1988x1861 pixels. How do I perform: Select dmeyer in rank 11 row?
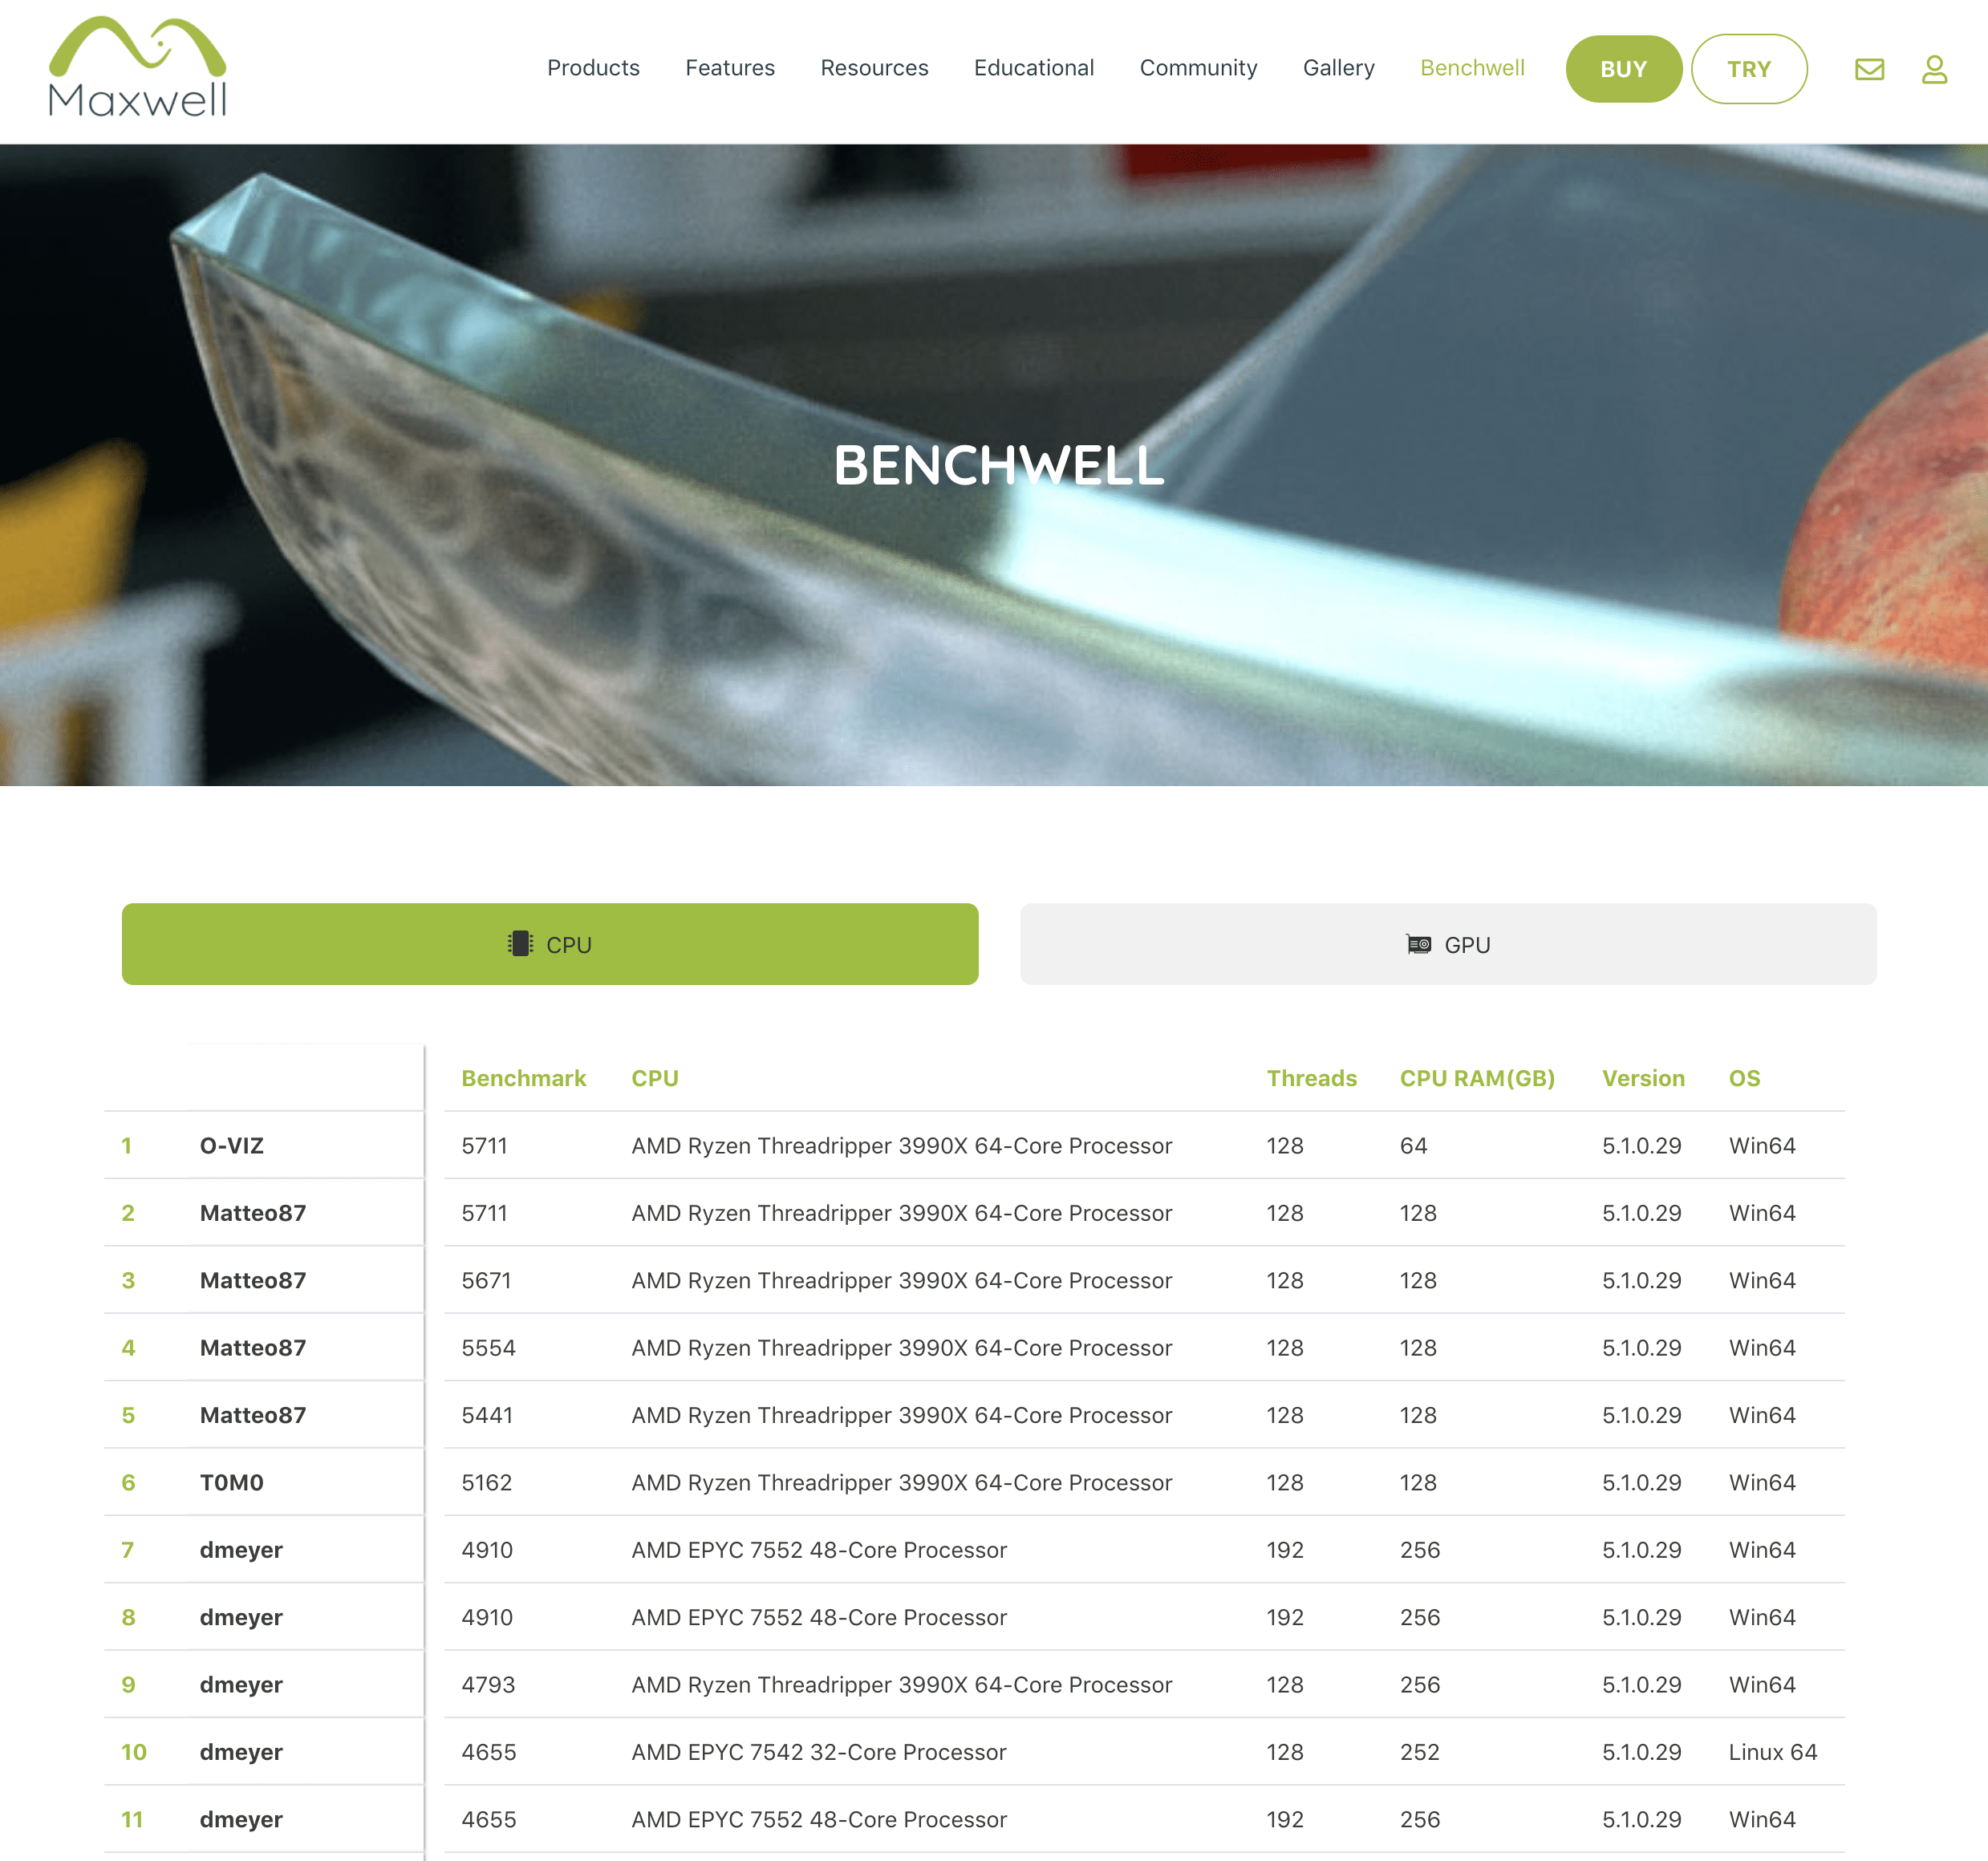pos(241,1819)
